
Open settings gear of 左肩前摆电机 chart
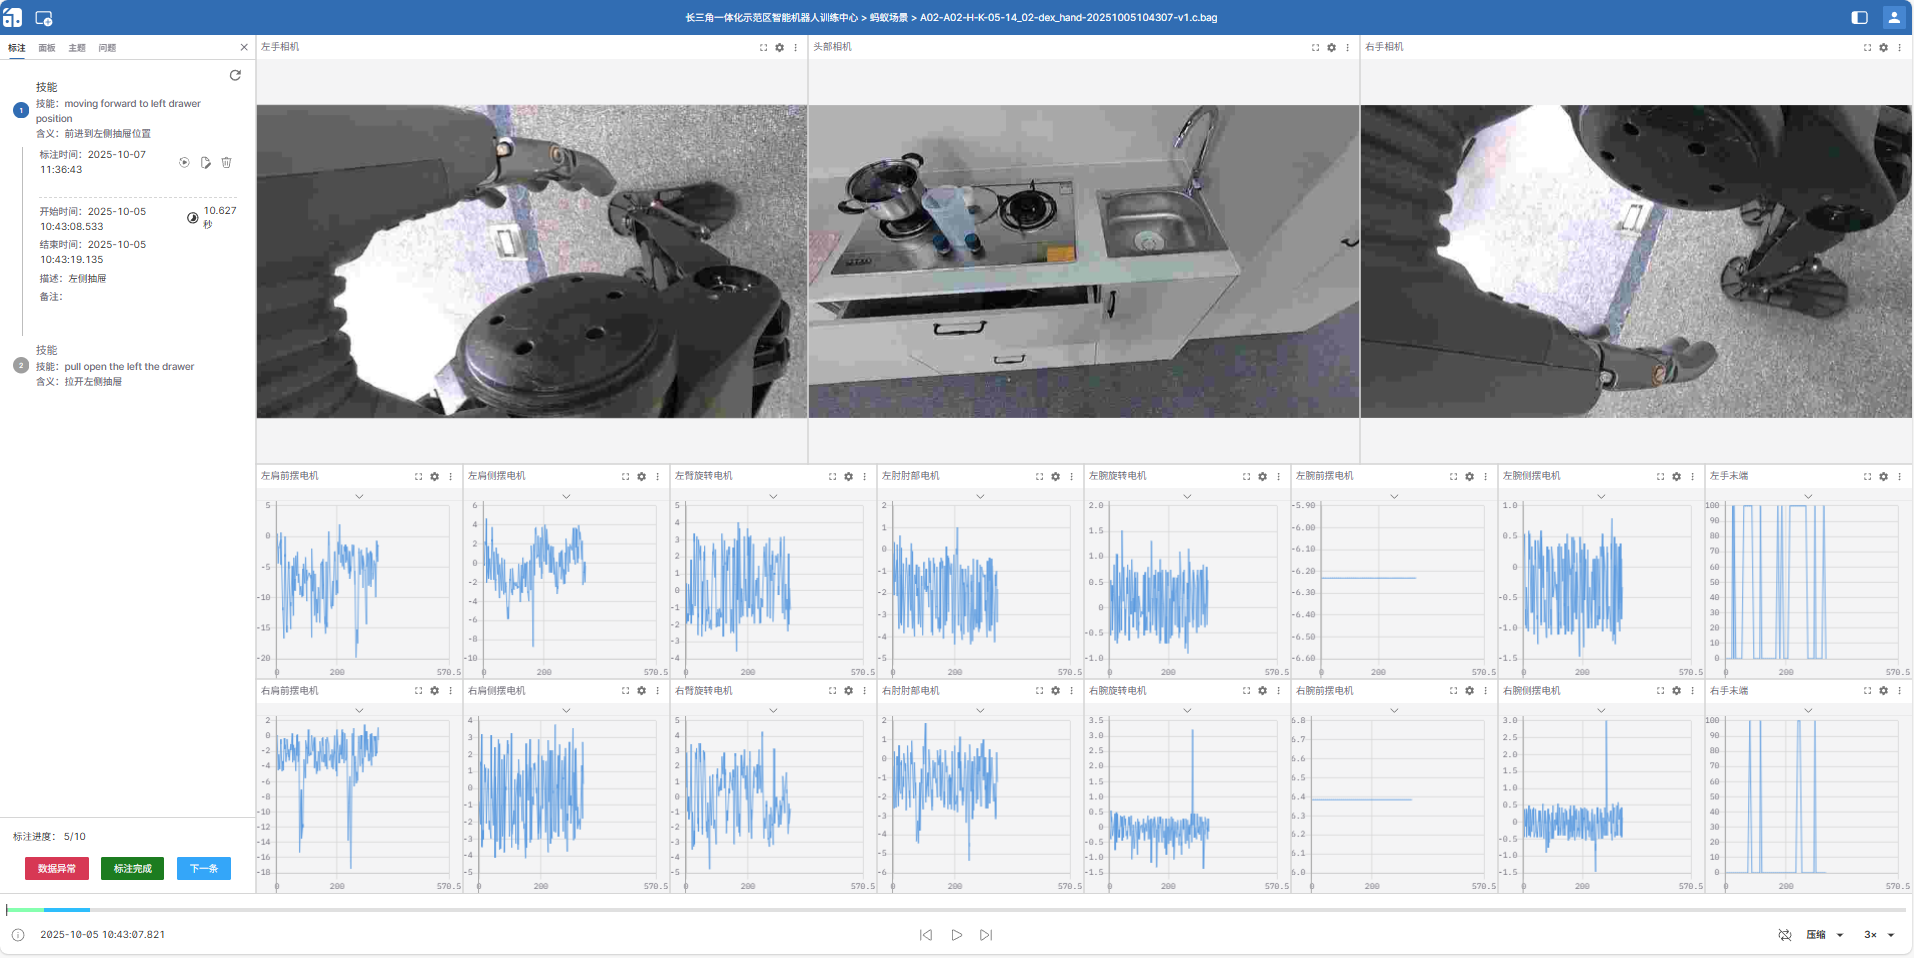(434, 476)
